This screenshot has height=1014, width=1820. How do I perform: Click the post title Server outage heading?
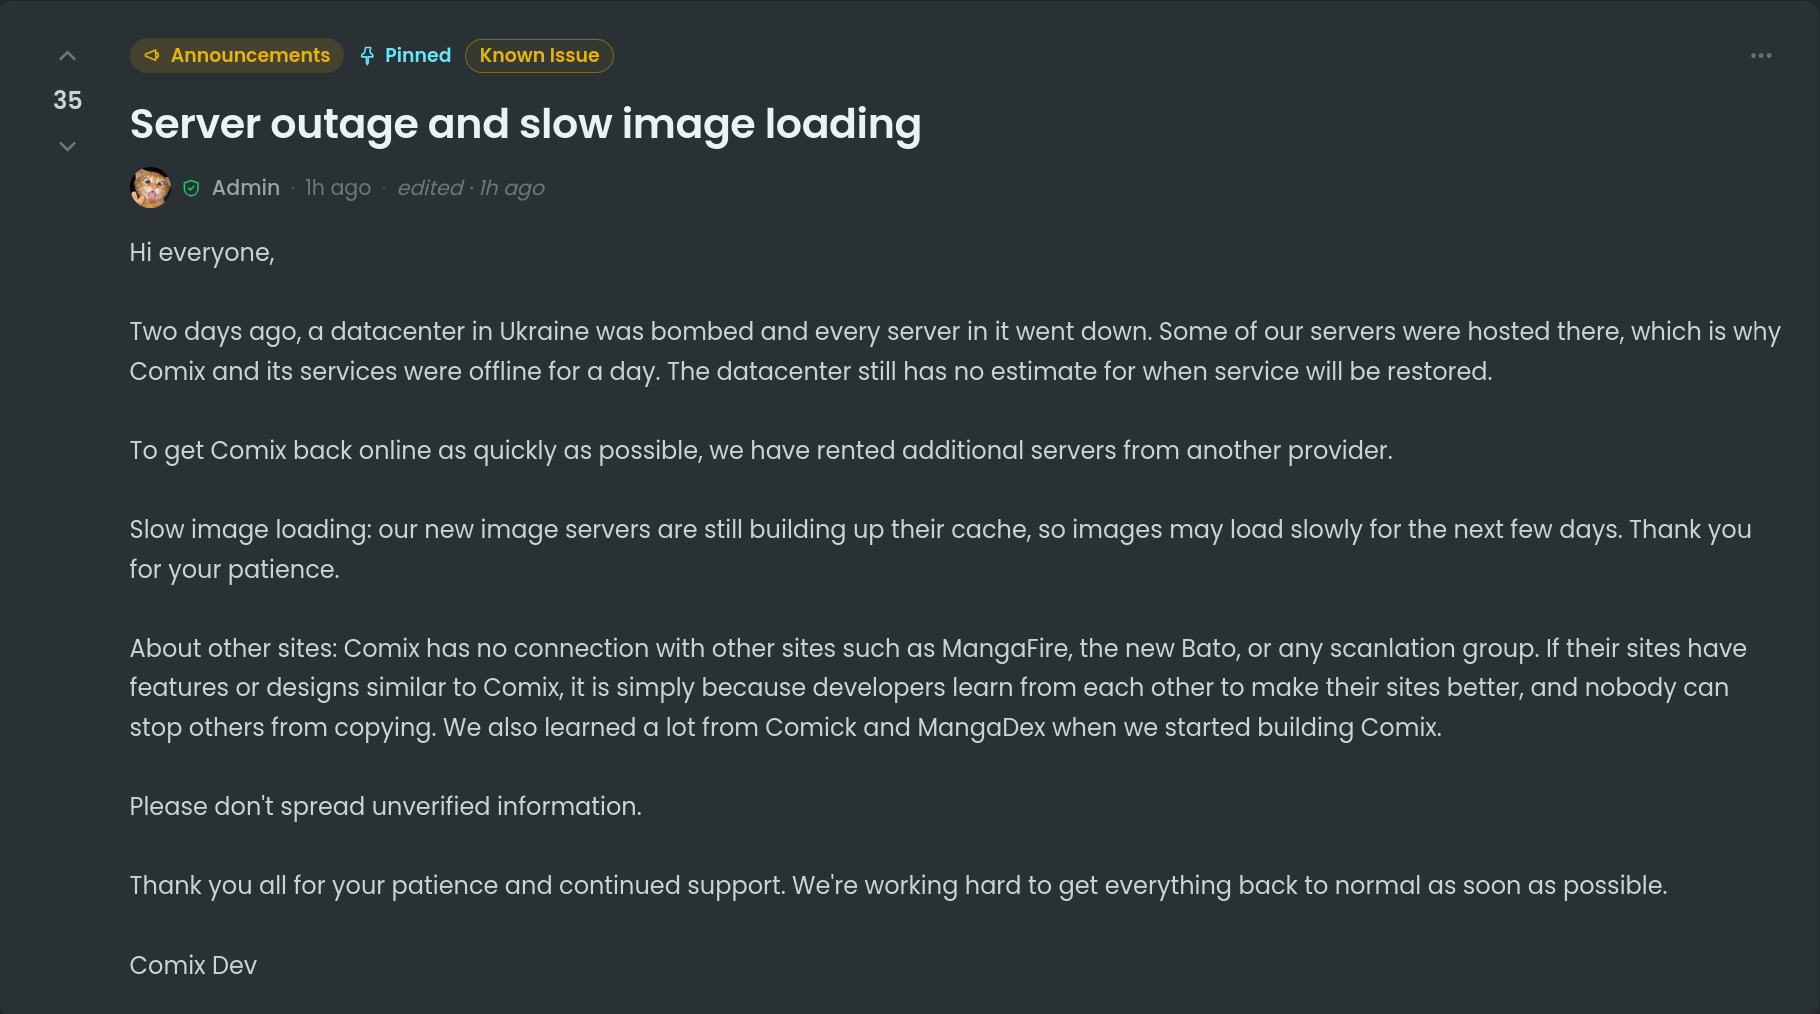coord(525,124)
